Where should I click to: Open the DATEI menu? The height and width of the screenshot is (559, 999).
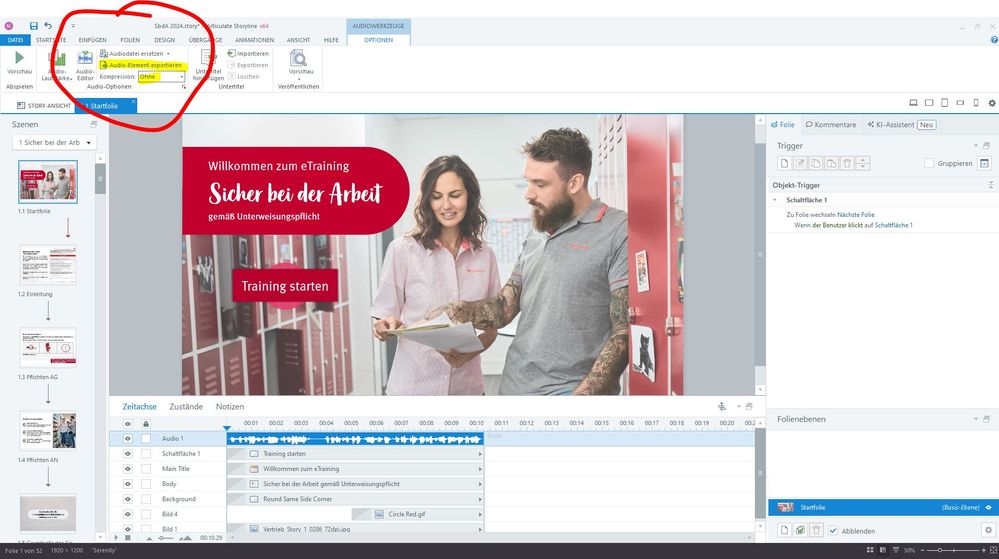pyautogui.click(x=15, y=40)
